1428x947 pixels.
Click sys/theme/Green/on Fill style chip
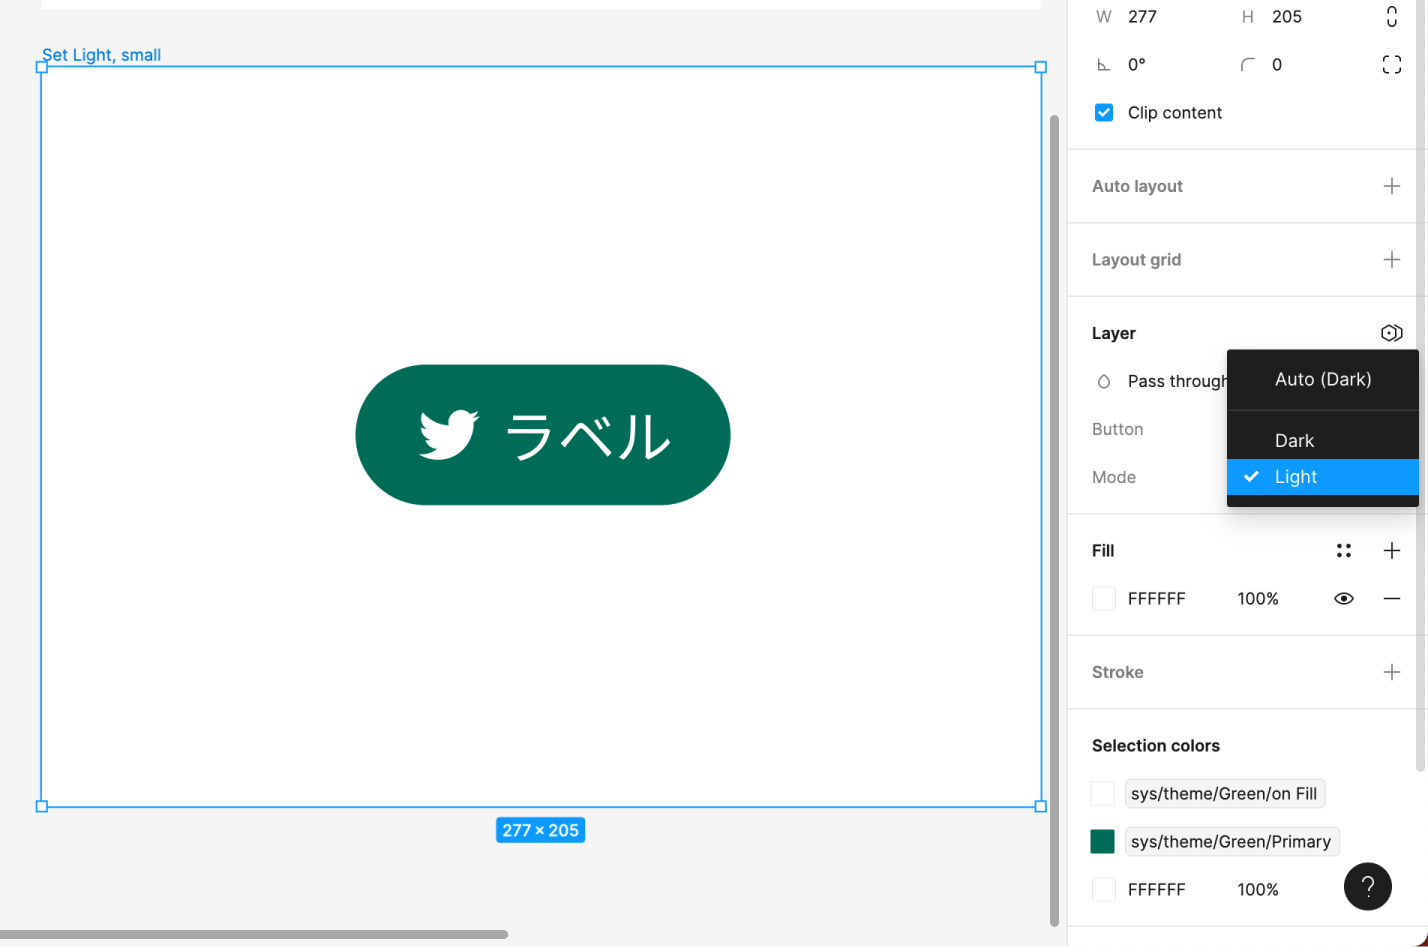pyautogui.click(x=1224, y=794)
